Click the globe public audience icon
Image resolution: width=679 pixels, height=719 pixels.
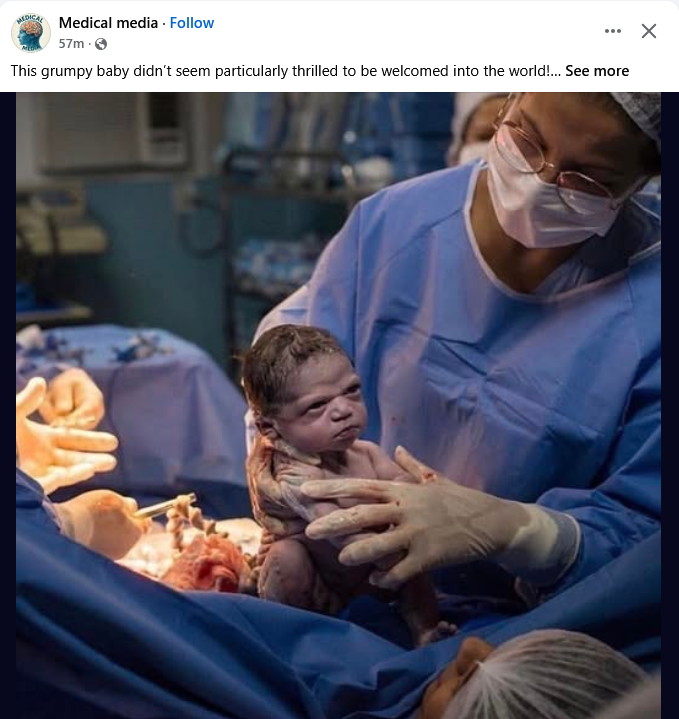(101, 44)
